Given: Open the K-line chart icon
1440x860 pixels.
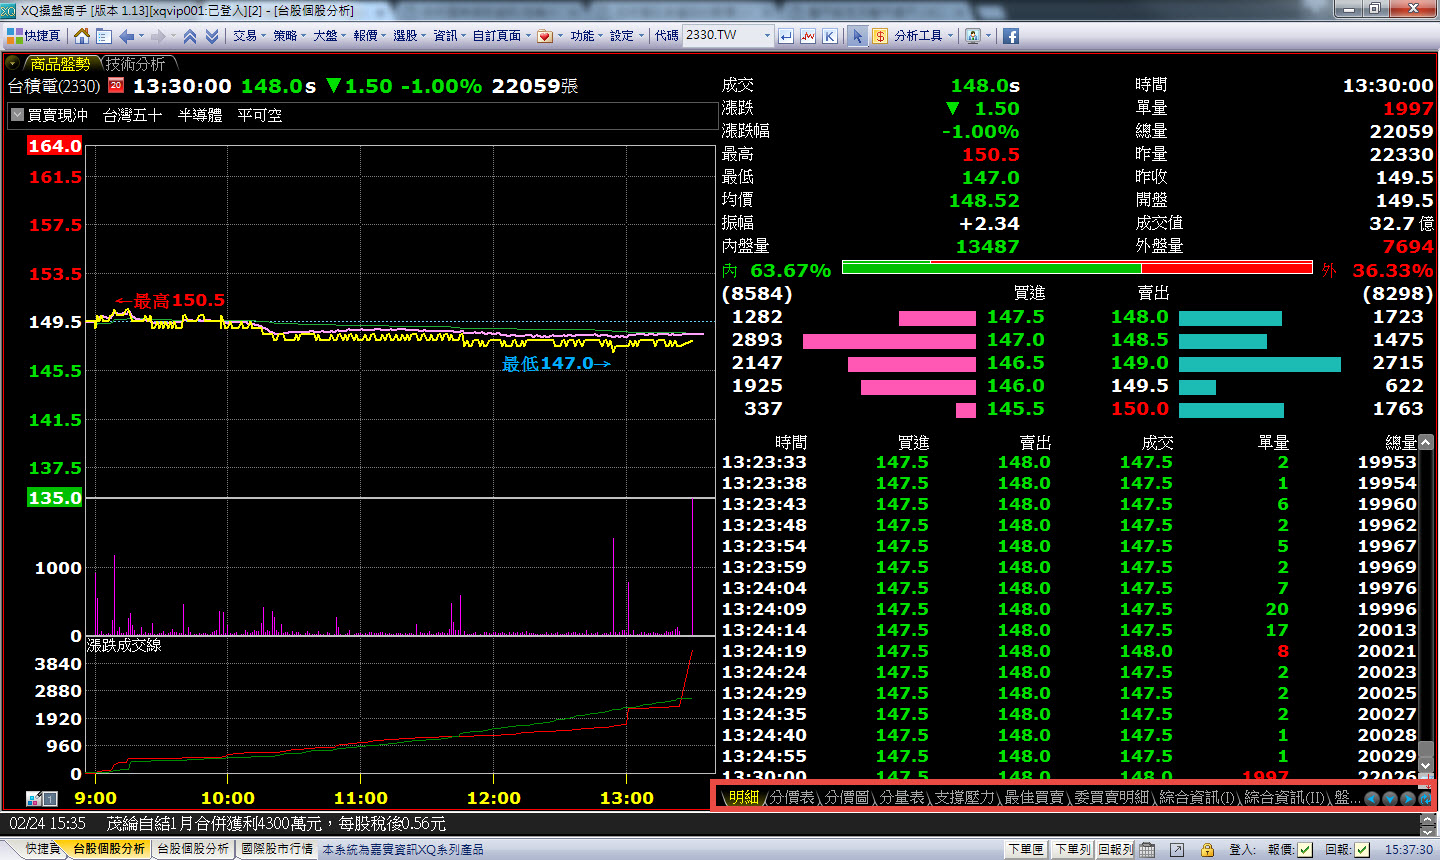Looking at the screenshot, I should click(x=830, y=36).
